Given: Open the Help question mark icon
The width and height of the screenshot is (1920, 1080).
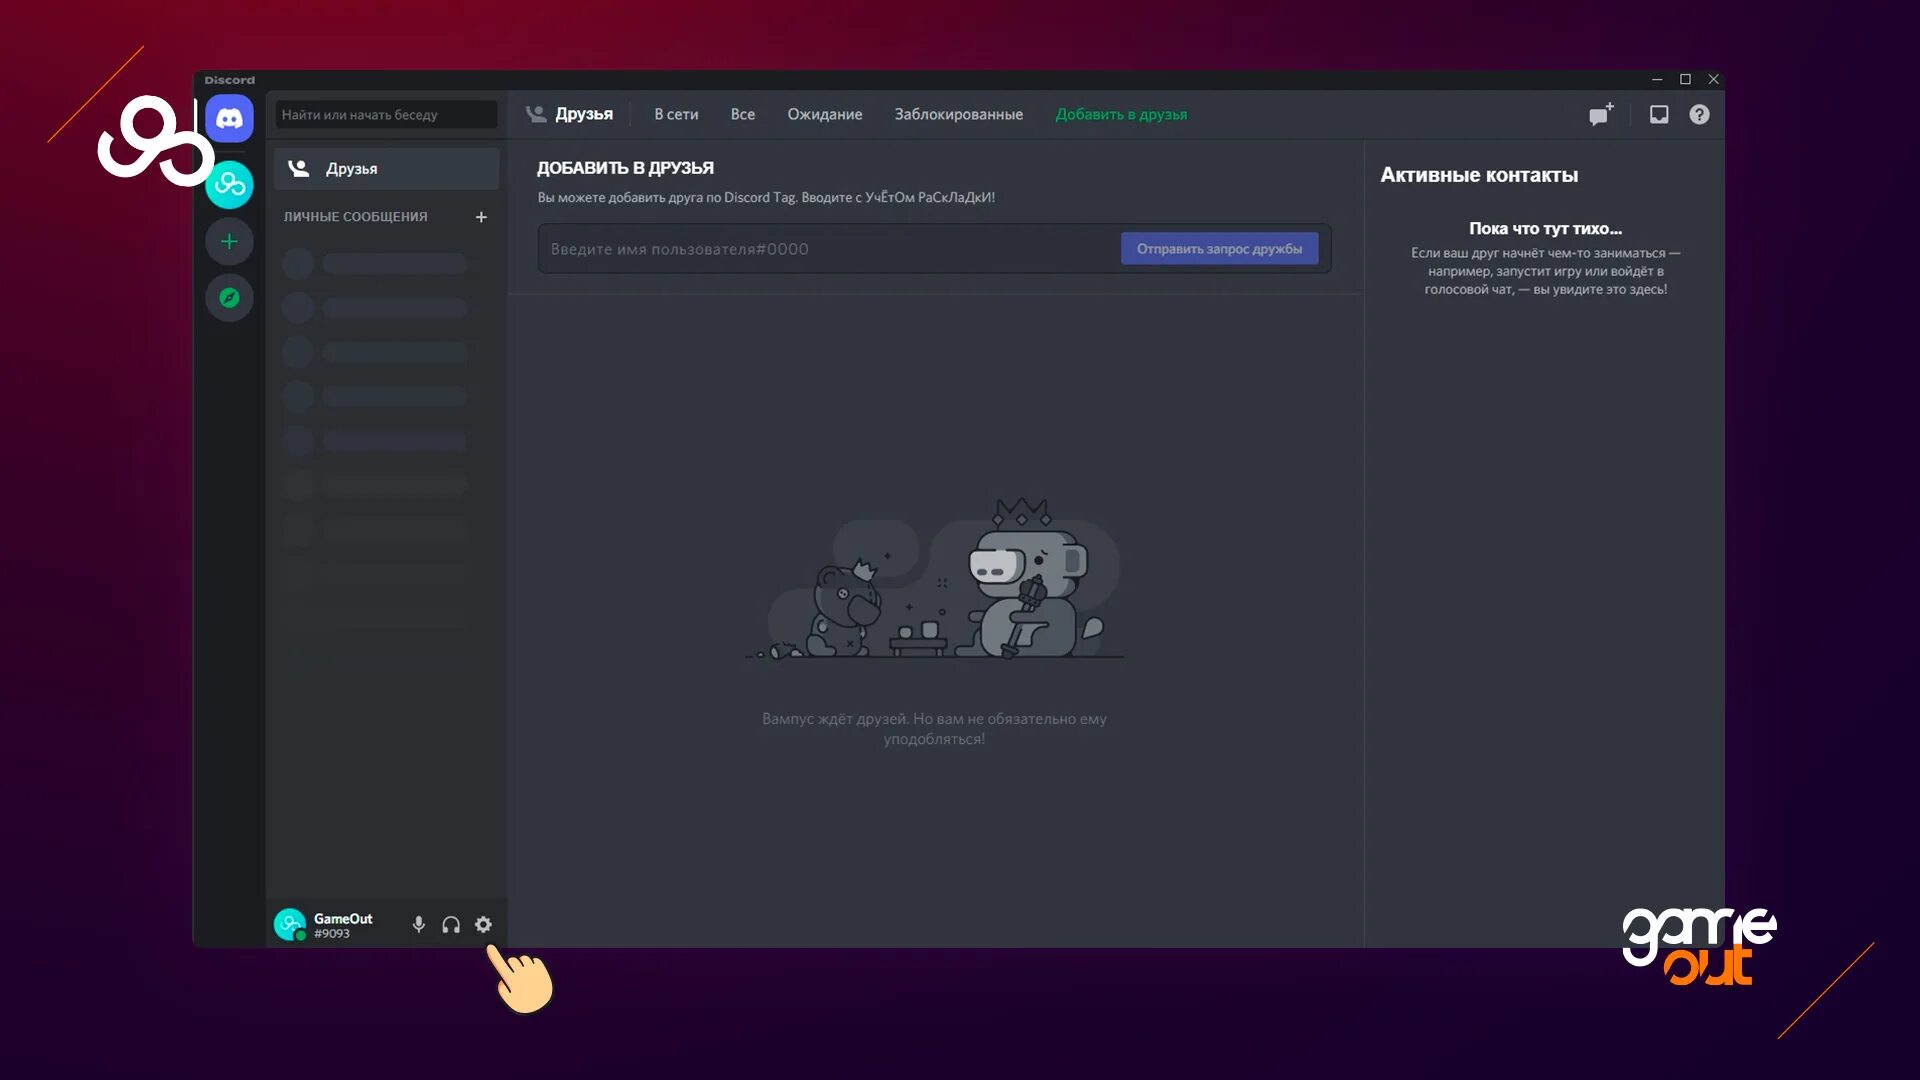Looking at the screenshot, I should [x=1699, y=114].
